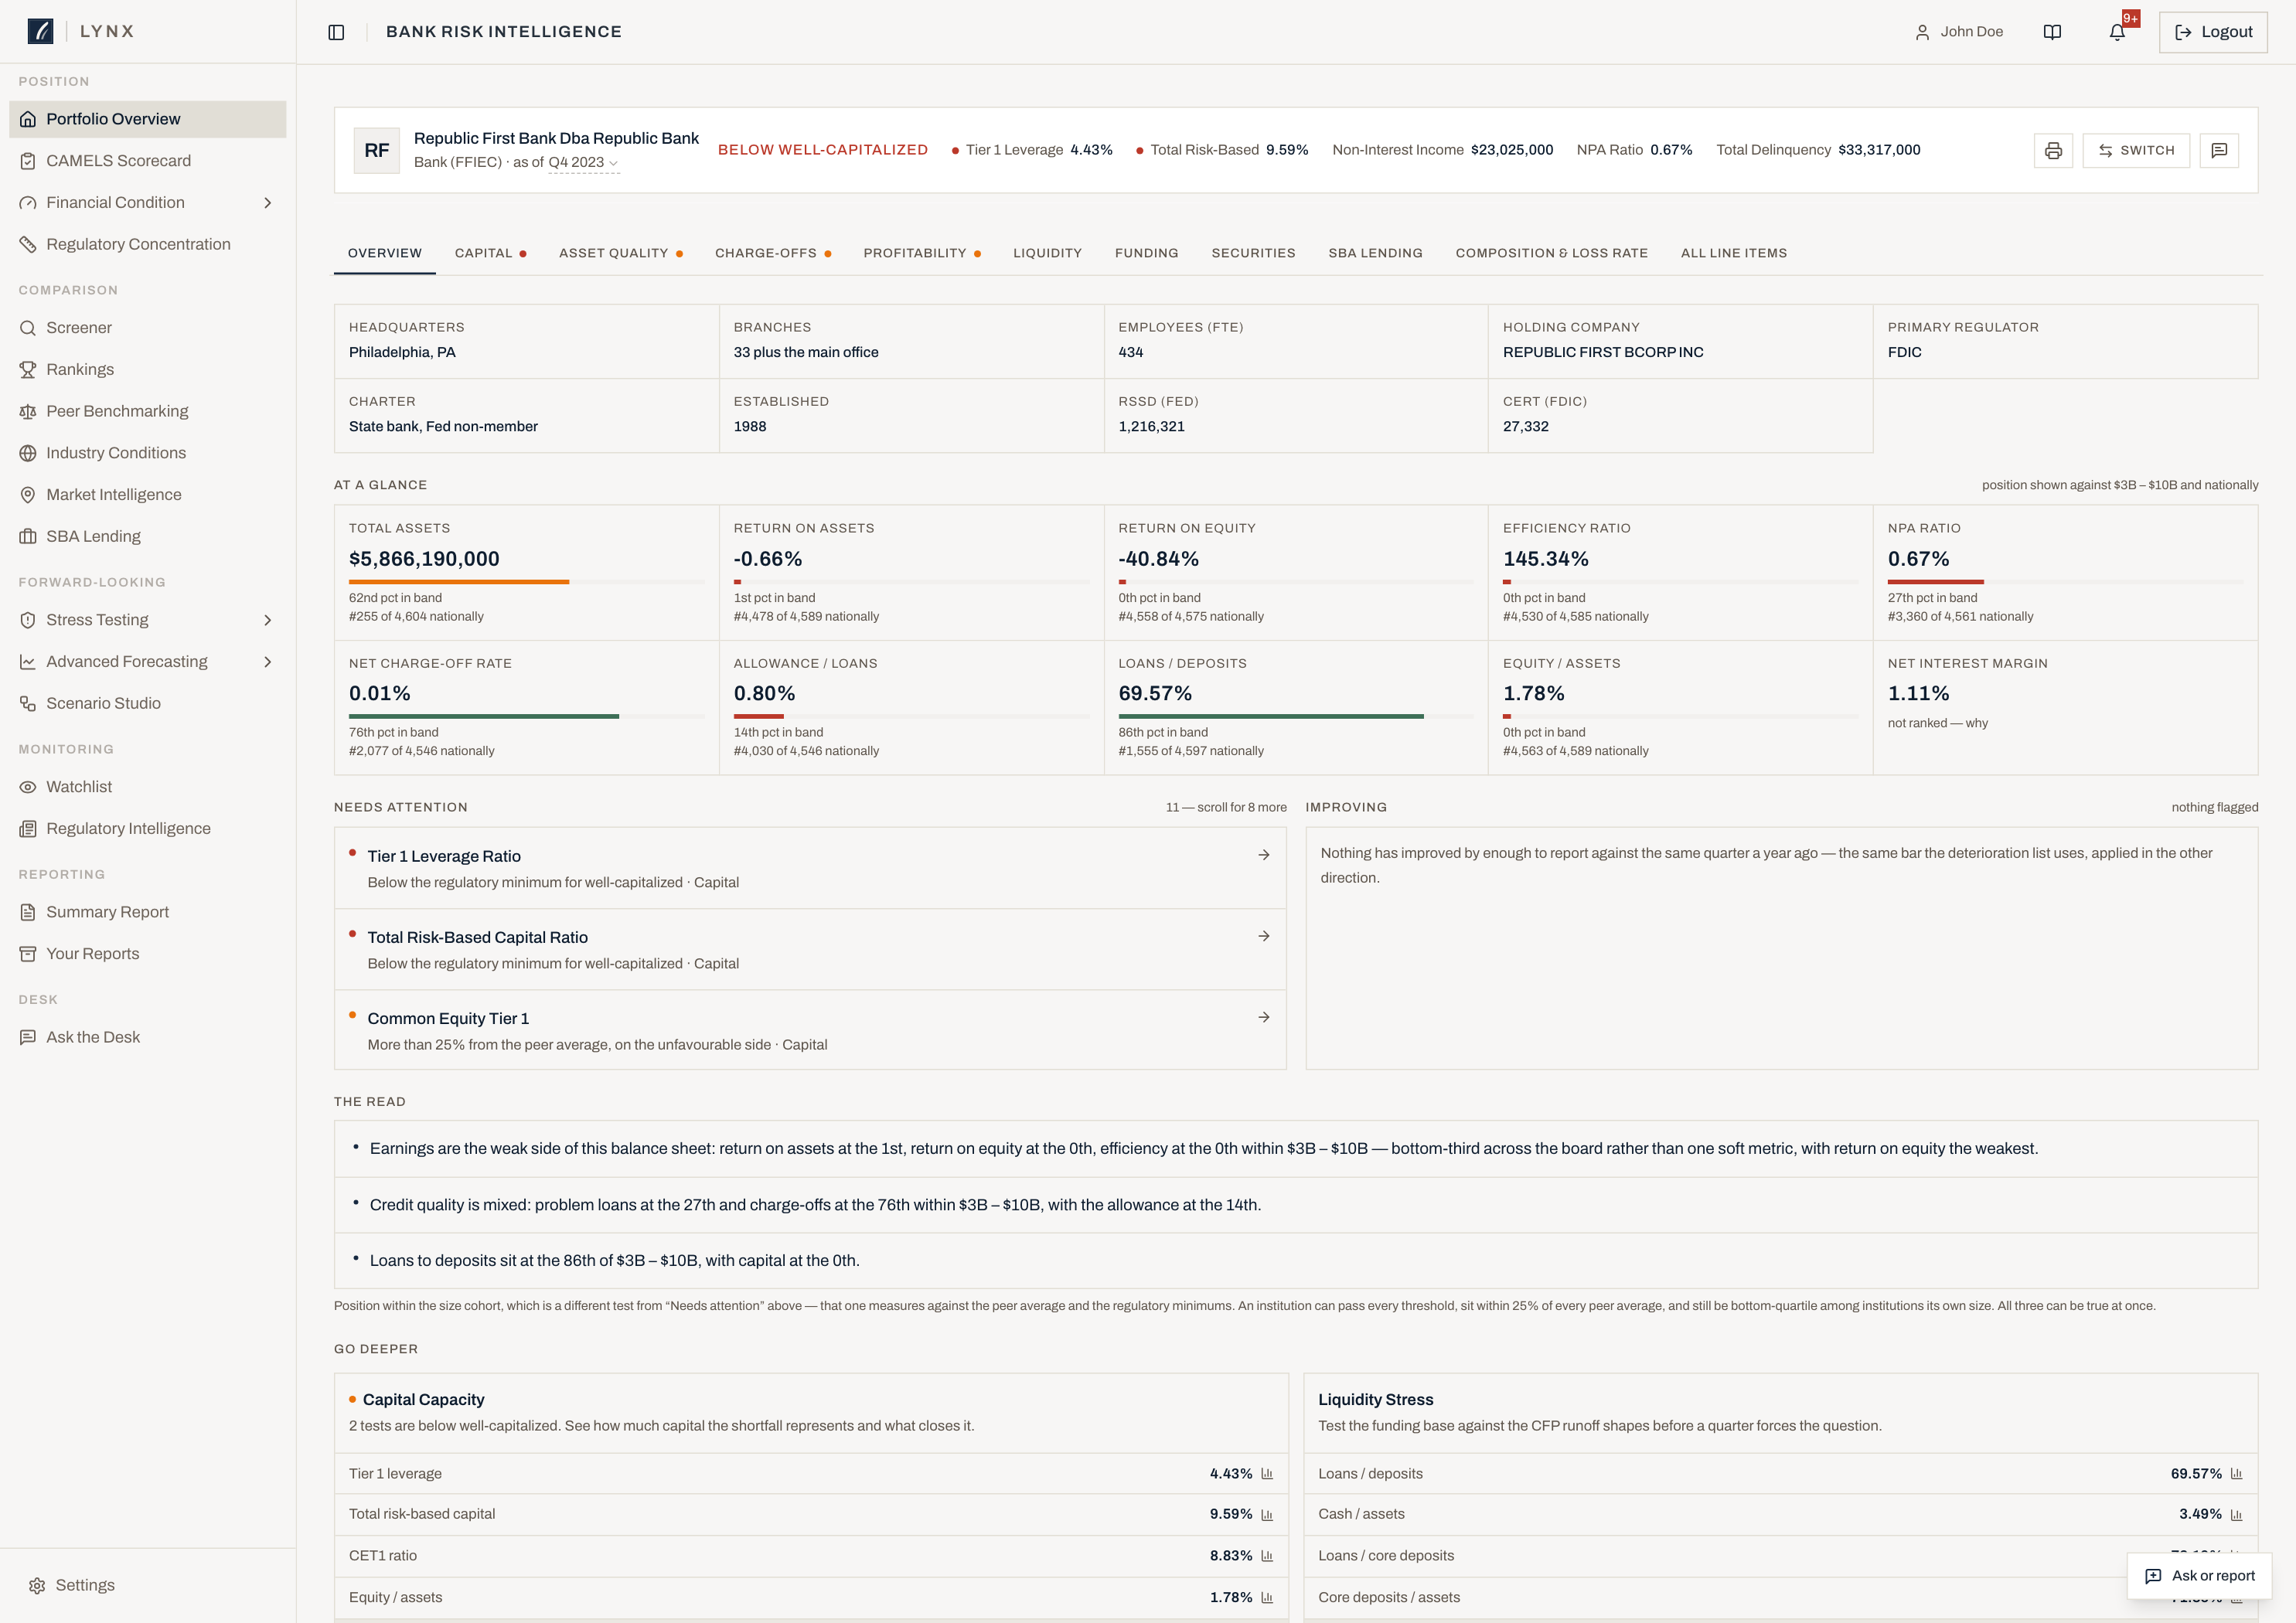The image size is (2296, 1623).
Task: Click the Regulatory Intelligence newspaper icon
Action: click(x=28, y=829)
